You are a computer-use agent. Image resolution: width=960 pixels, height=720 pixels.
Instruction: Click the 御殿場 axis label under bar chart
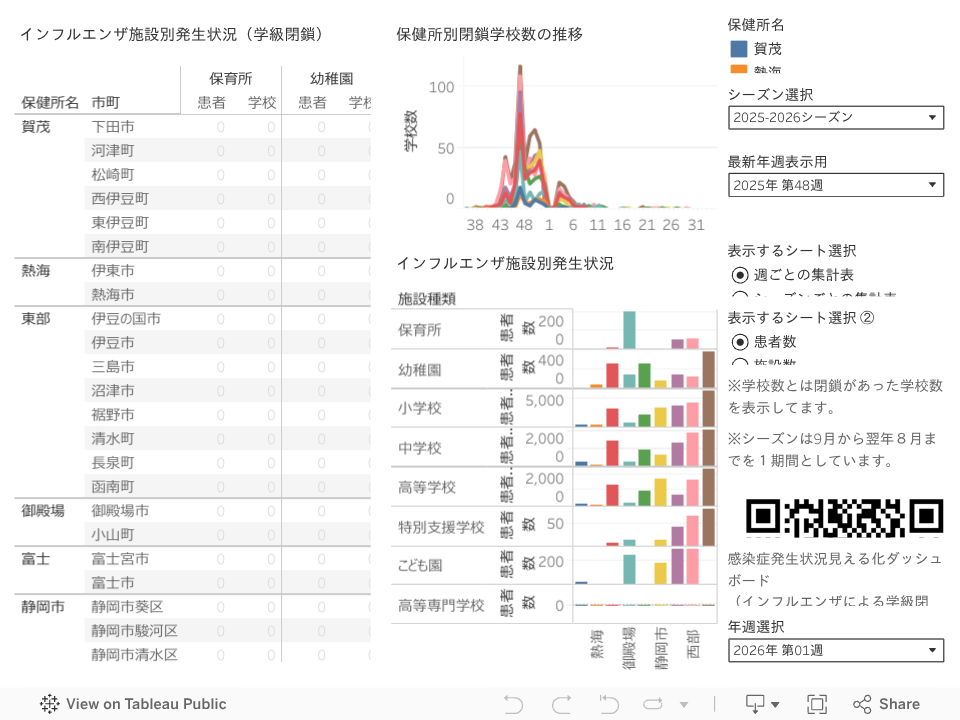629,648
